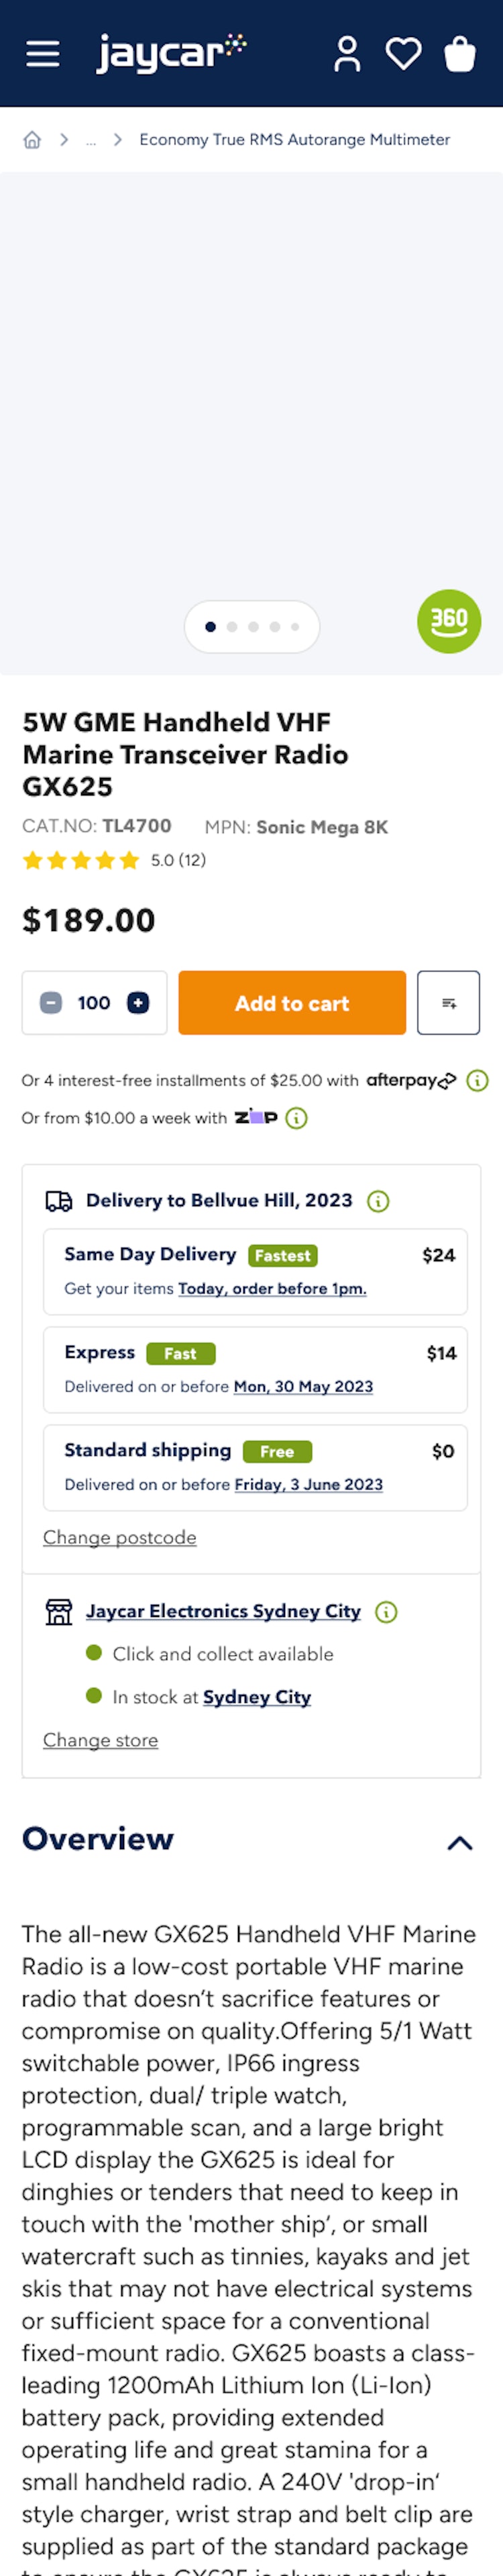The height and width of the screenshot is (2576, 503).
Task: Expand the collapsed breadcrumb ellipsis
Action: (x=91, y=140)
